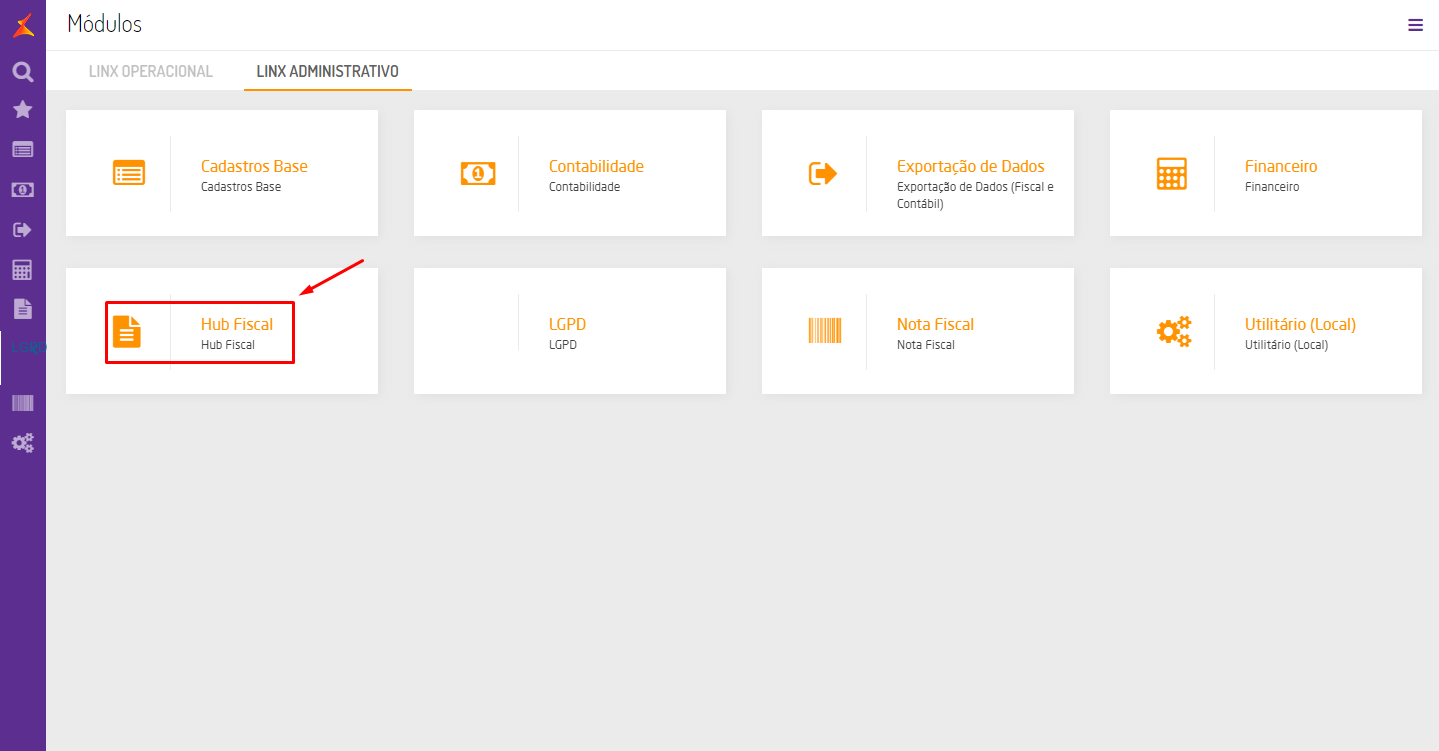Select the sidebar banknote icon for Contabilidade
Viewport: 1439px width, 751px height.
tap(23, 190)
